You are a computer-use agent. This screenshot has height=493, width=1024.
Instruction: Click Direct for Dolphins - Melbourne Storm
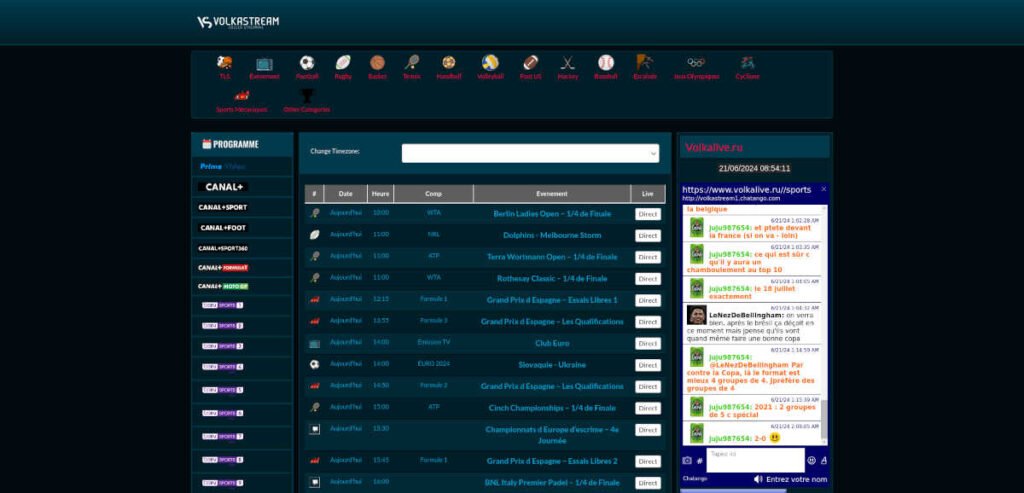pos(647,235)
